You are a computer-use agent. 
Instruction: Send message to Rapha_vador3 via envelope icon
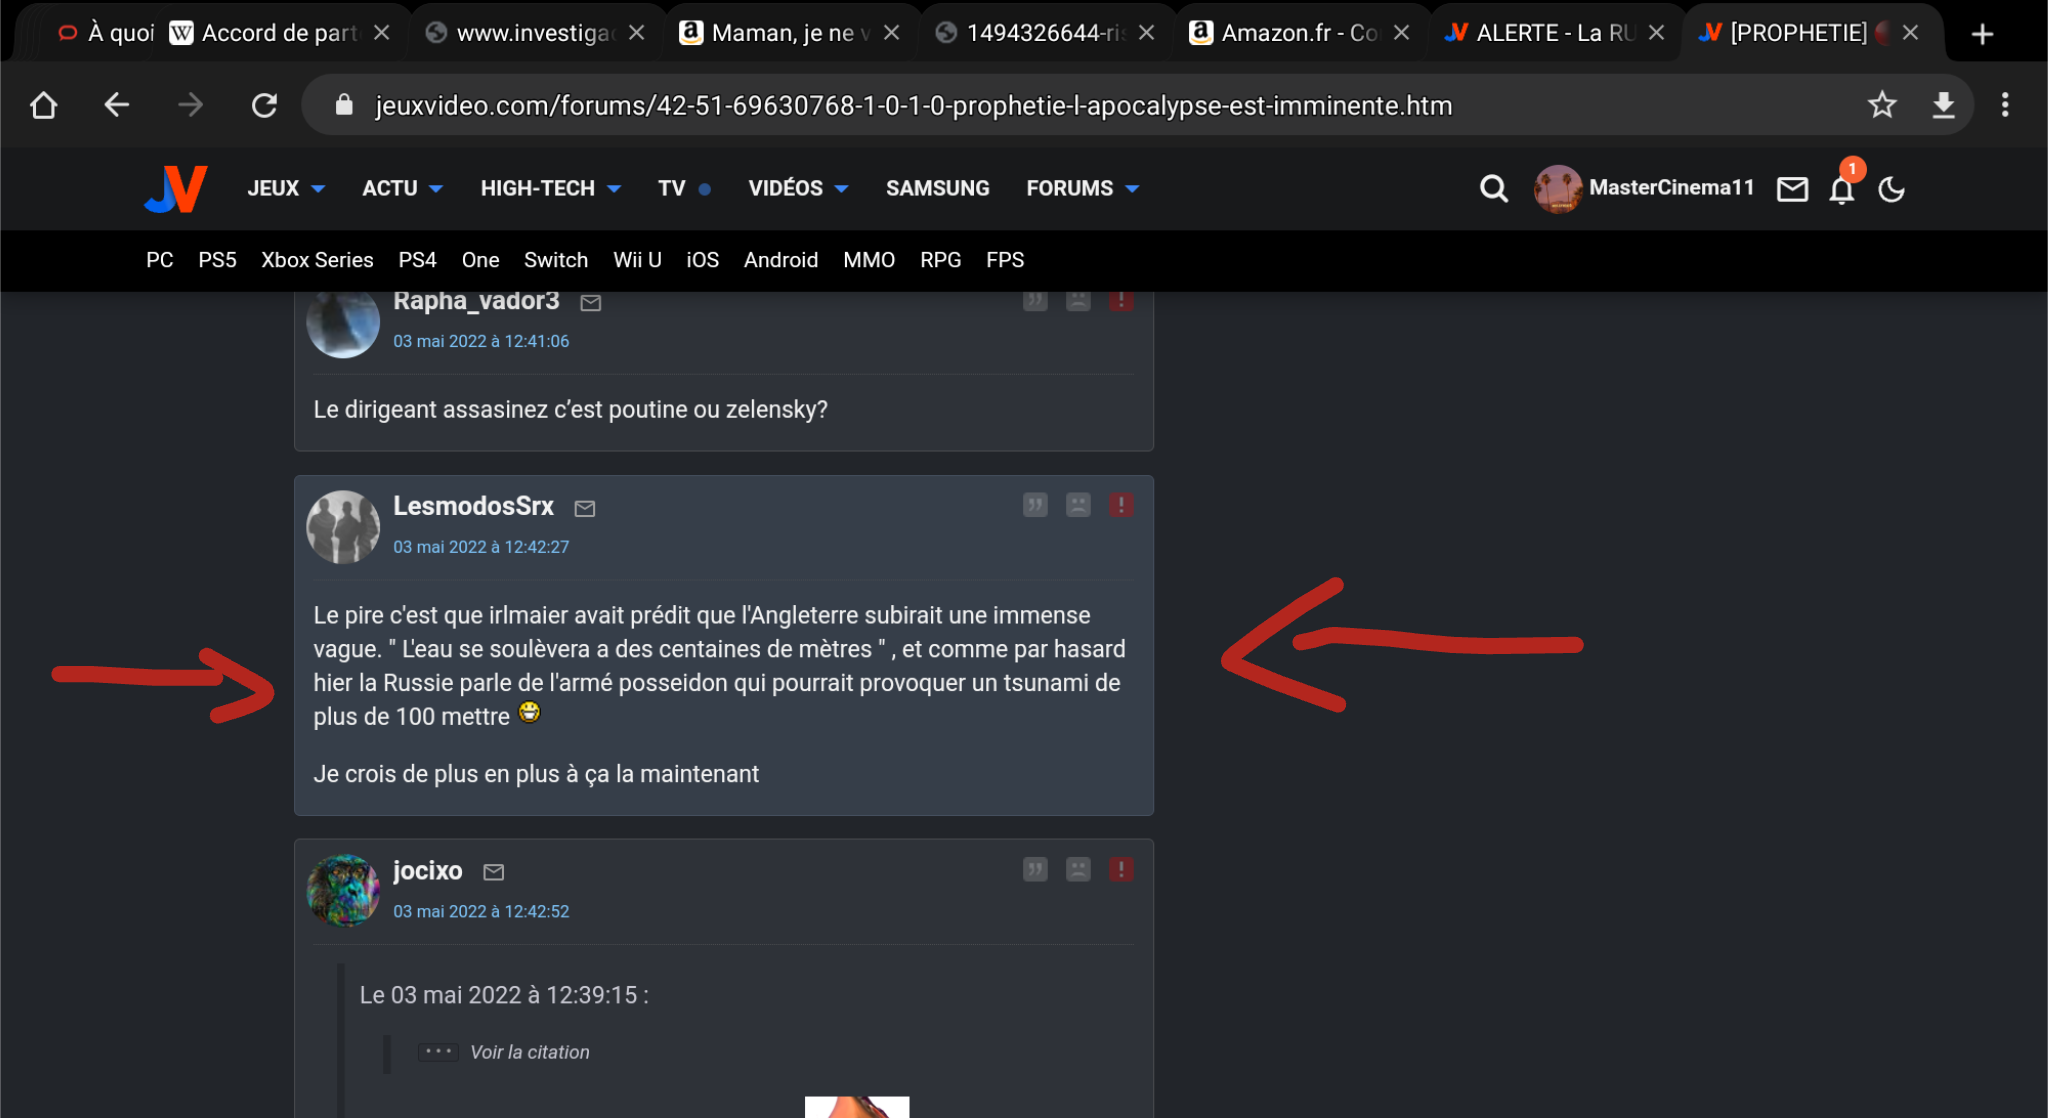591,303
